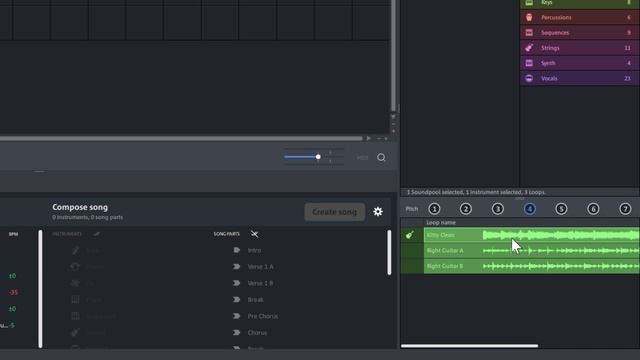The height and width of the screenshot is (360, 640).
Task: Click the Synth keyboard icon
Action: pos(529,63)
